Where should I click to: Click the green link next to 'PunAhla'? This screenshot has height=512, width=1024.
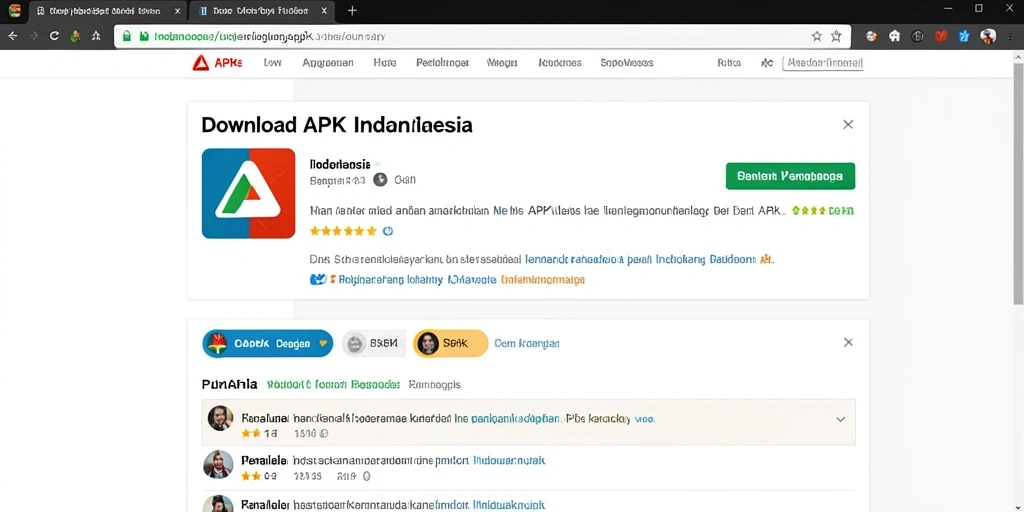(x=333, y=385)
